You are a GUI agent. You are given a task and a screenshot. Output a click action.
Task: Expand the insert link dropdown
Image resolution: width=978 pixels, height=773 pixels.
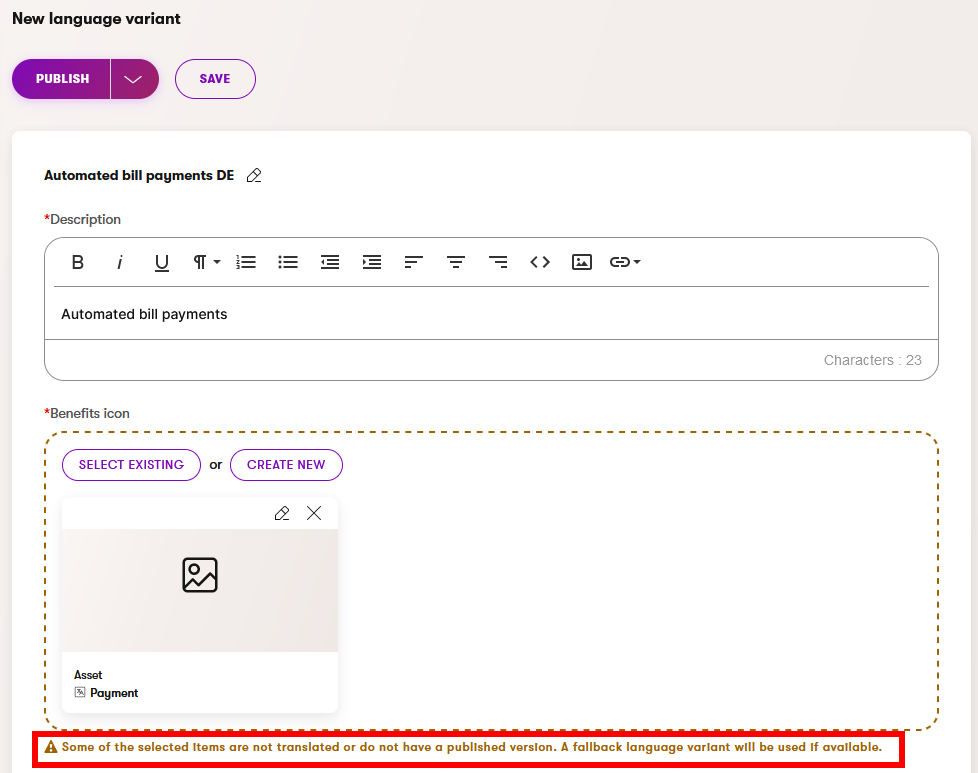coord(626,262)
